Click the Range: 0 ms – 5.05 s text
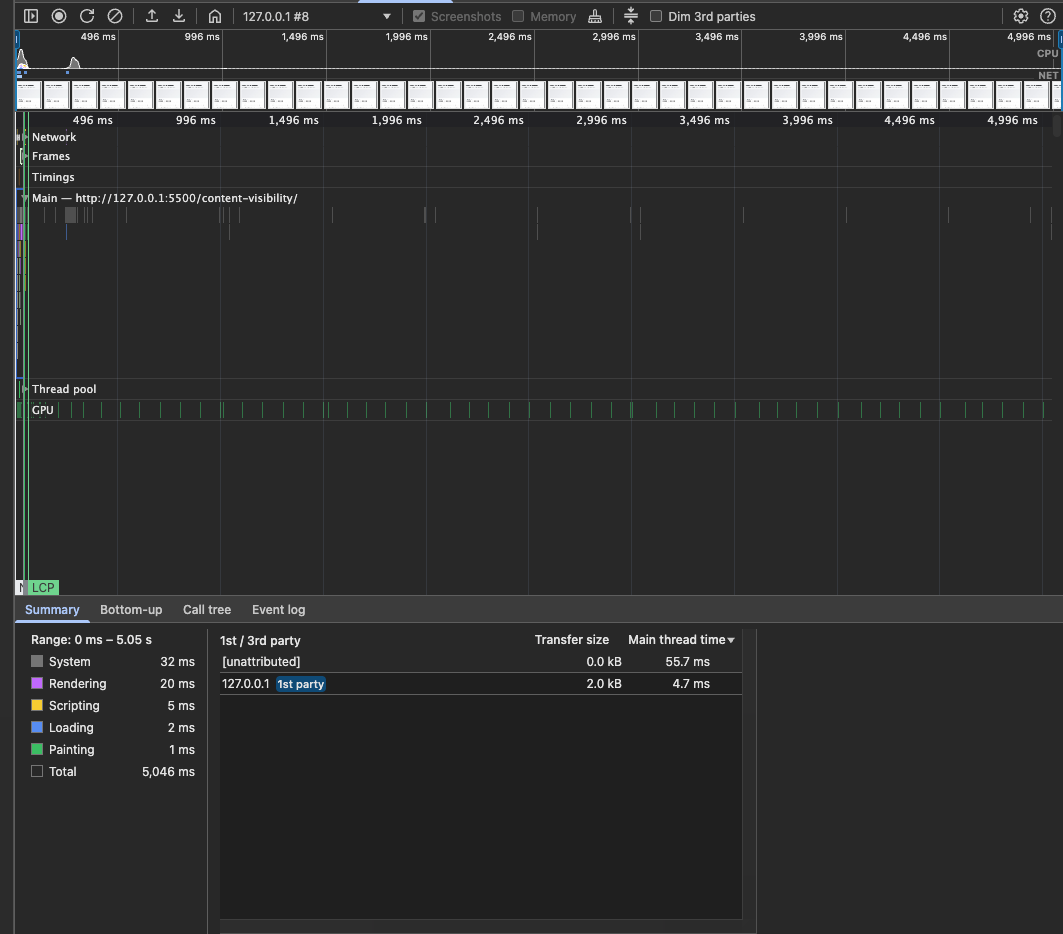Image resolution: width=1063 pixels, height=934 pixels. click(92, 640)
